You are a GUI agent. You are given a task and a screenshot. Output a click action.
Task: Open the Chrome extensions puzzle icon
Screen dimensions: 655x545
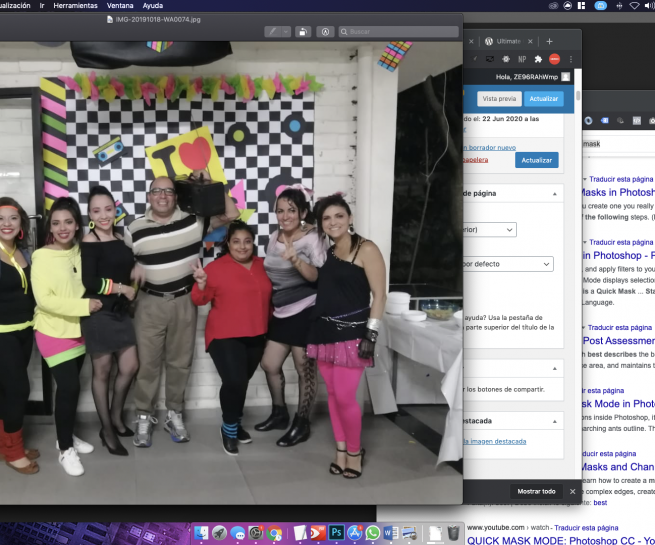pos(538,59)
